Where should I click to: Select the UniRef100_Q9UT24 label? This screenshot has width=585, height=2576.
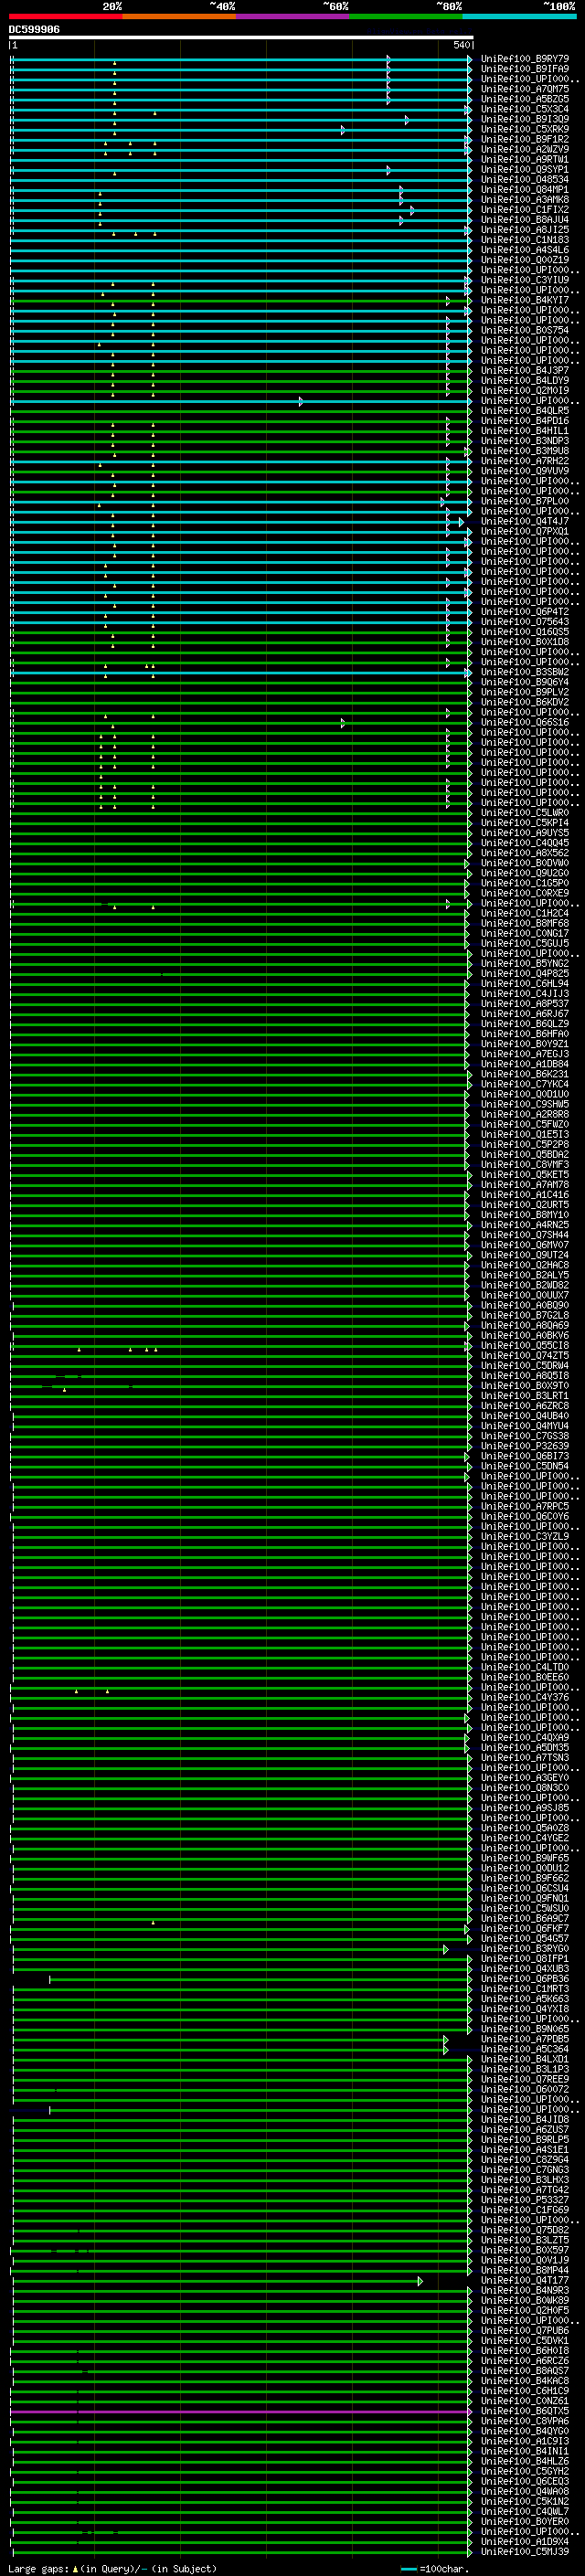(x=525, y=1256)
